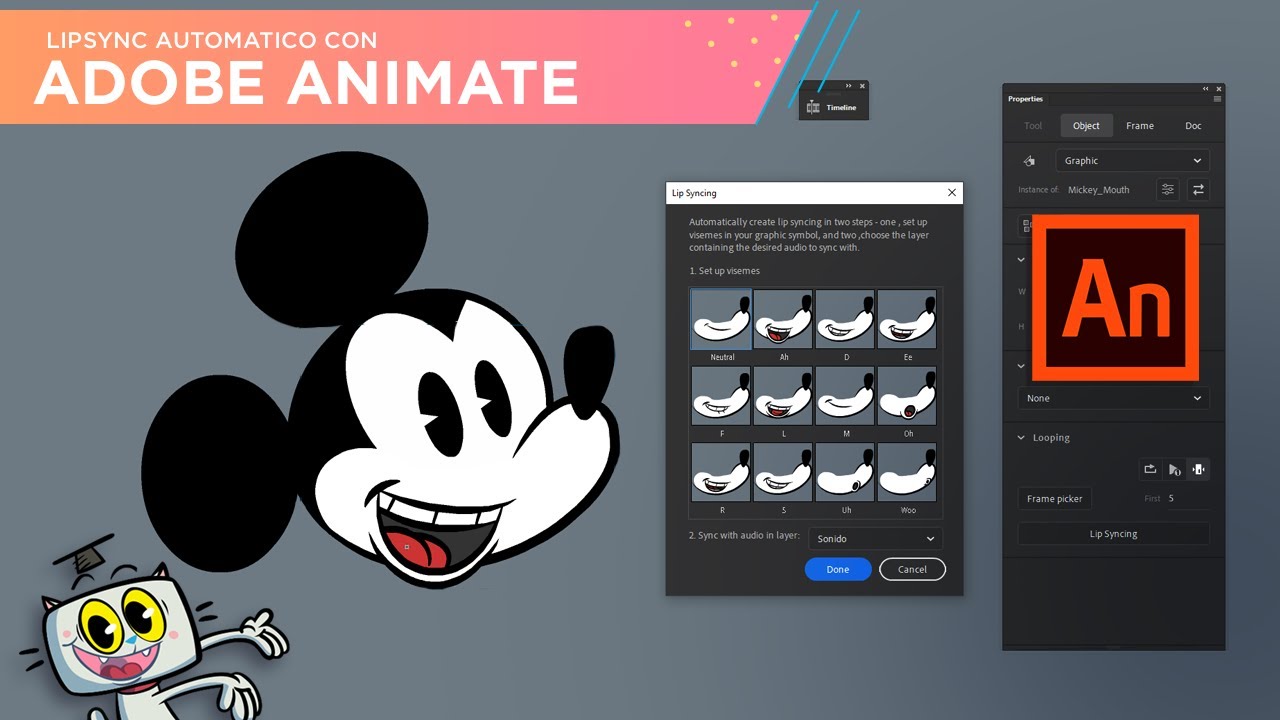Screen dimensions: 1280x720
Task: Select the D viseme thumbnail
Action: (x=845, y=320)
